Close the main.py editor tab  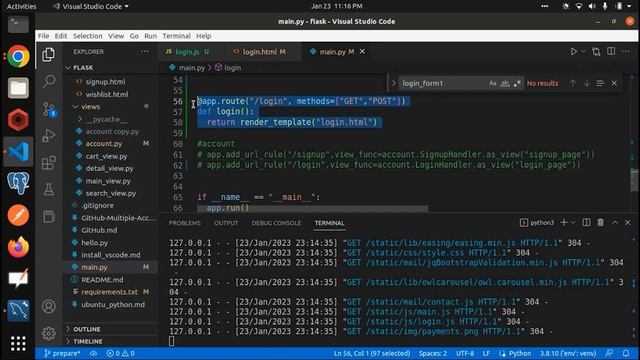[362, 52]
